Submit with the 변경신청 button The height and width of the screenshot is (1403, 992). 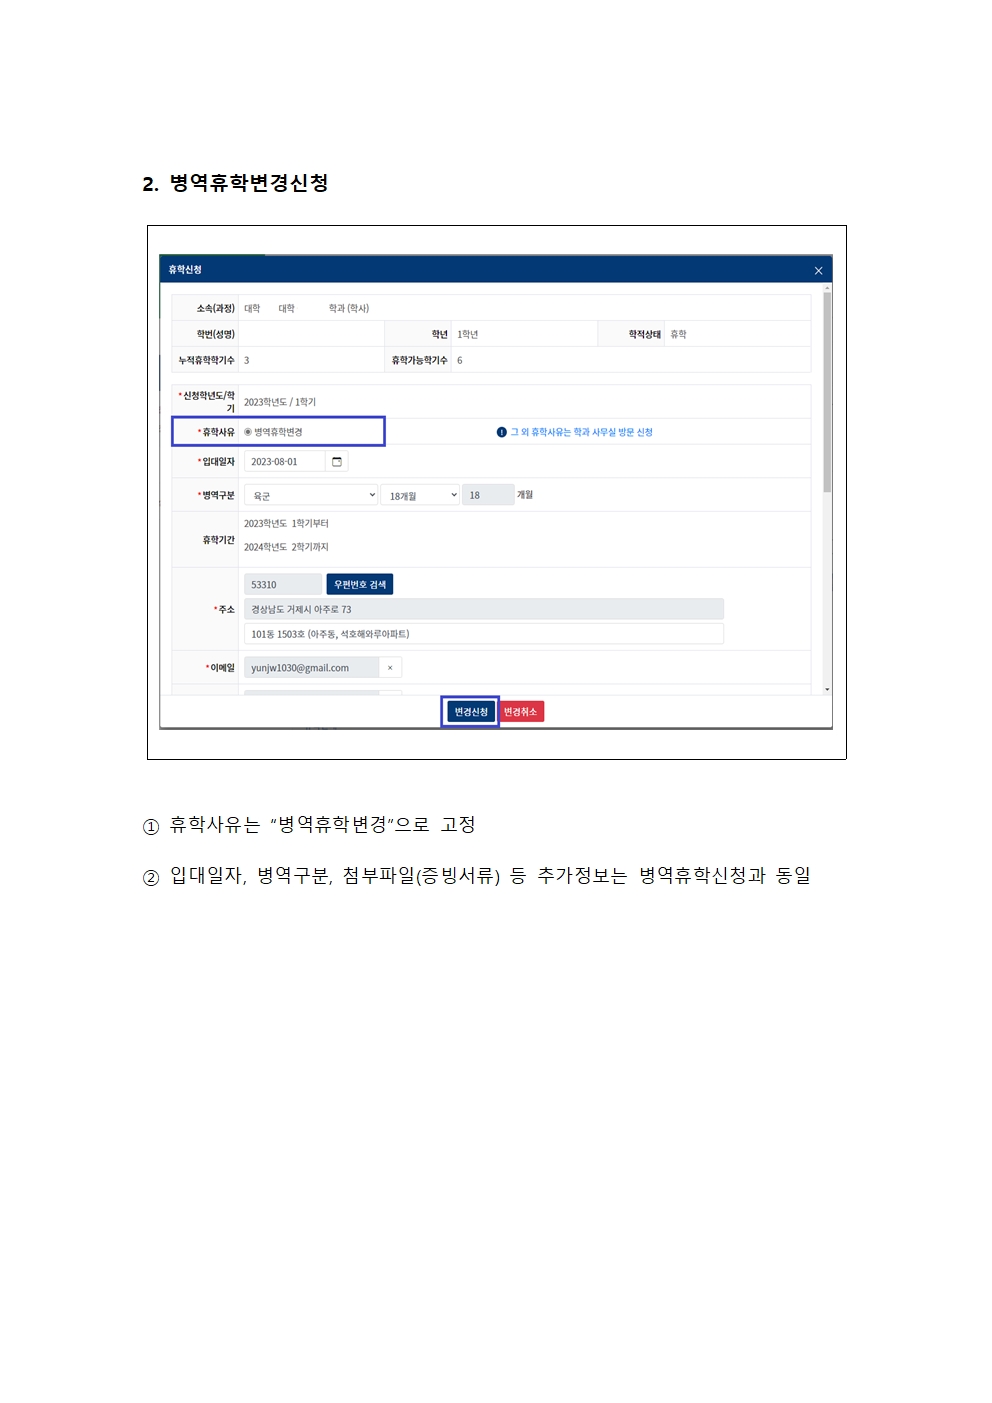click(x=471, y=712)
